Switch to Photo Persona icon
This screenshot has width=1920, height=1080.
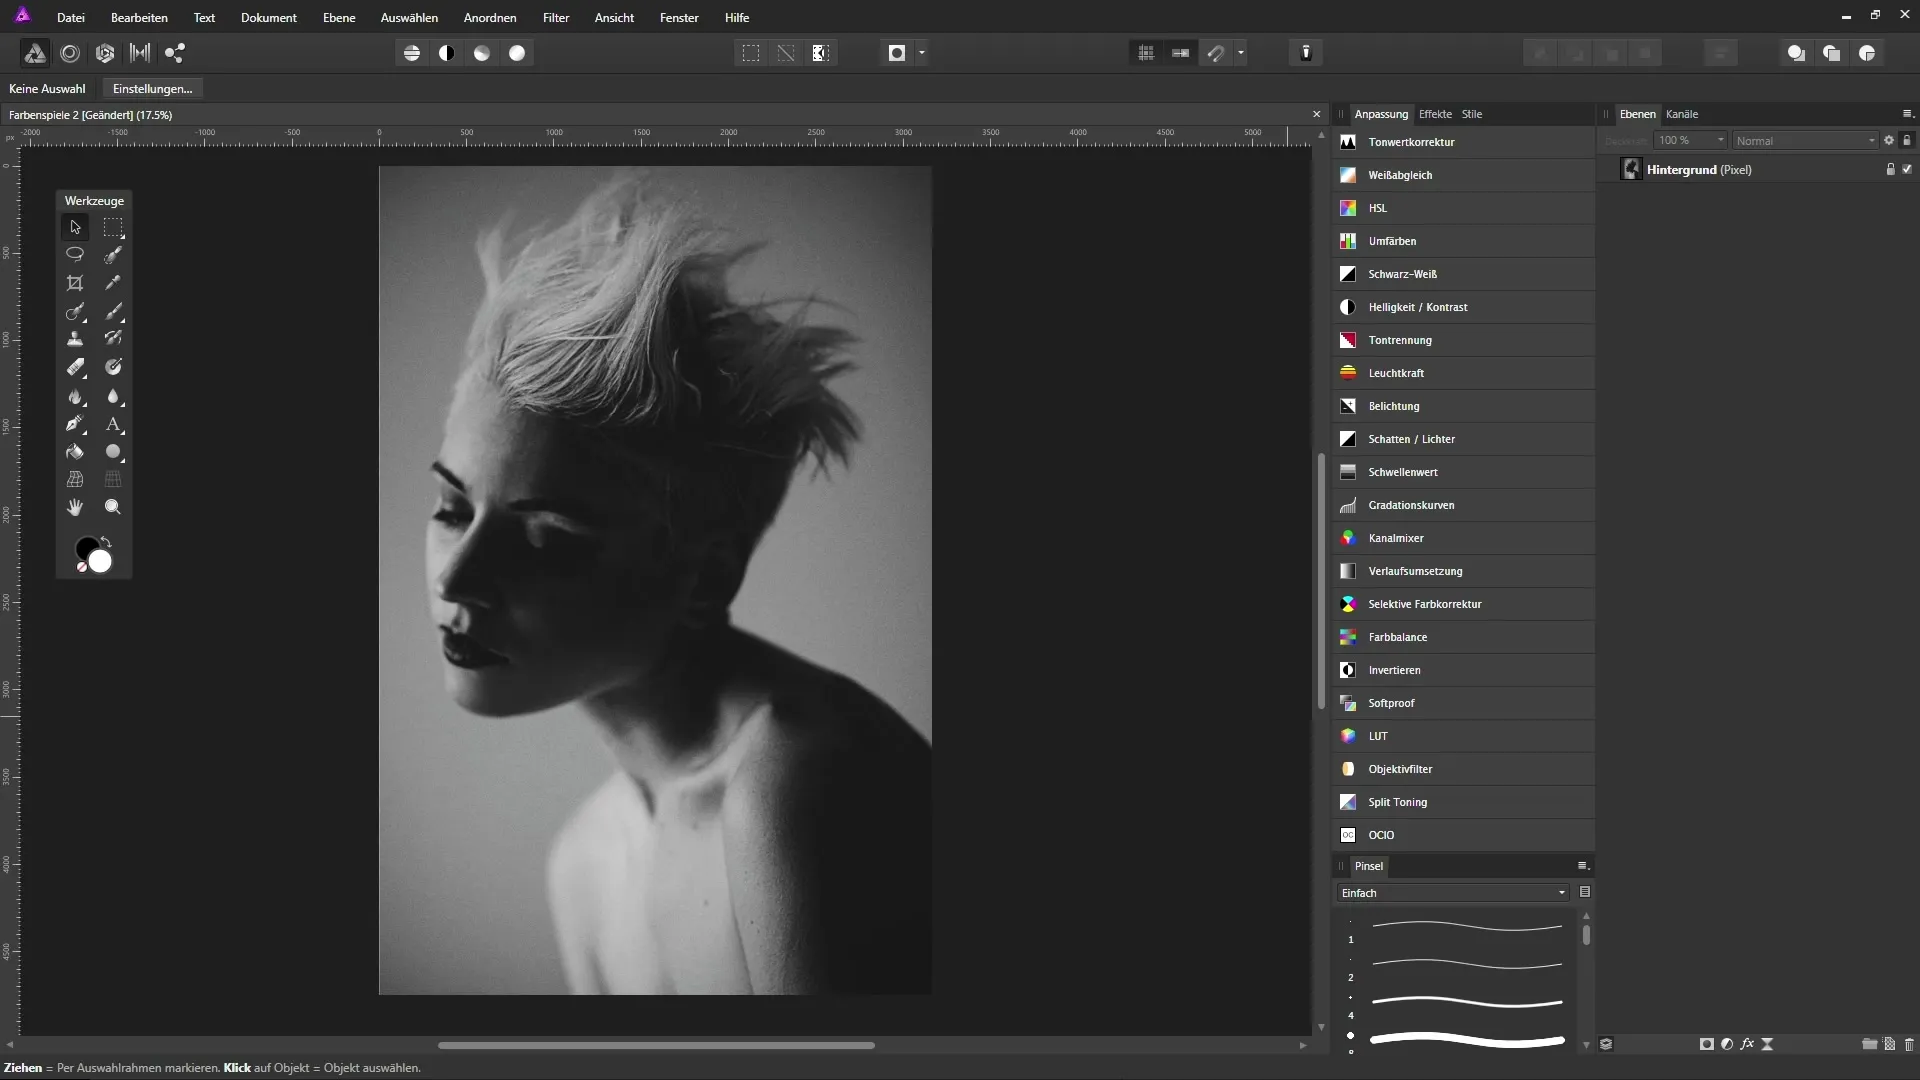coord(35,53)
